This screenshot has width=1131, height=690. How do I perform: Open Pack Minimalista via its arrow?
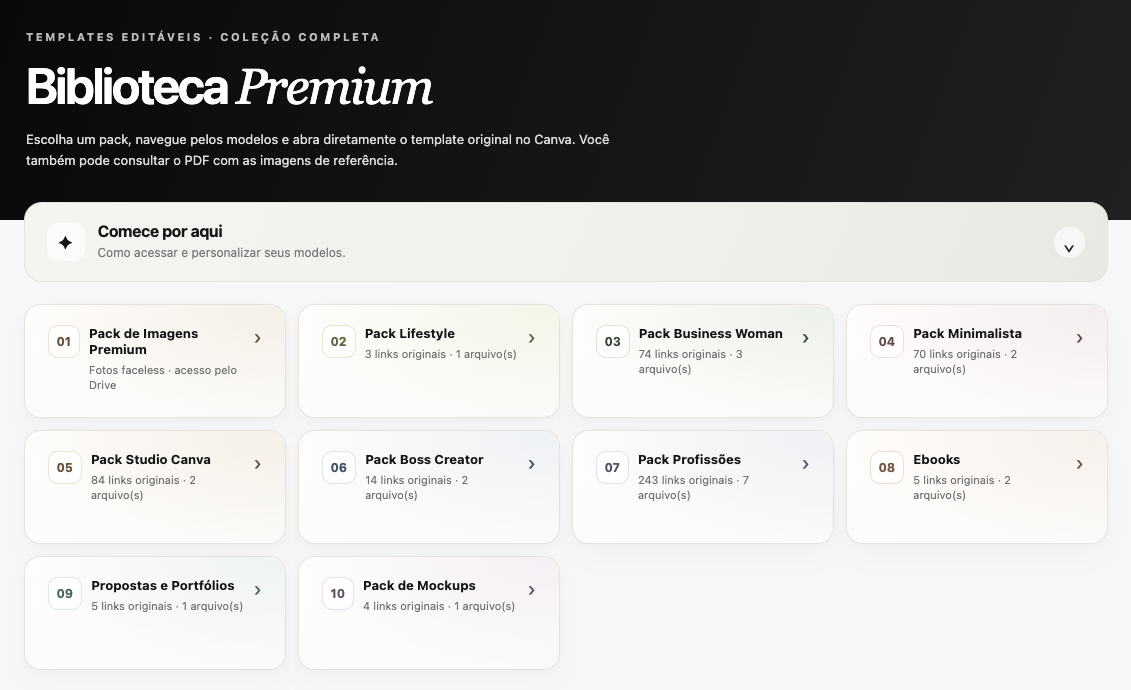point(1080,338)
